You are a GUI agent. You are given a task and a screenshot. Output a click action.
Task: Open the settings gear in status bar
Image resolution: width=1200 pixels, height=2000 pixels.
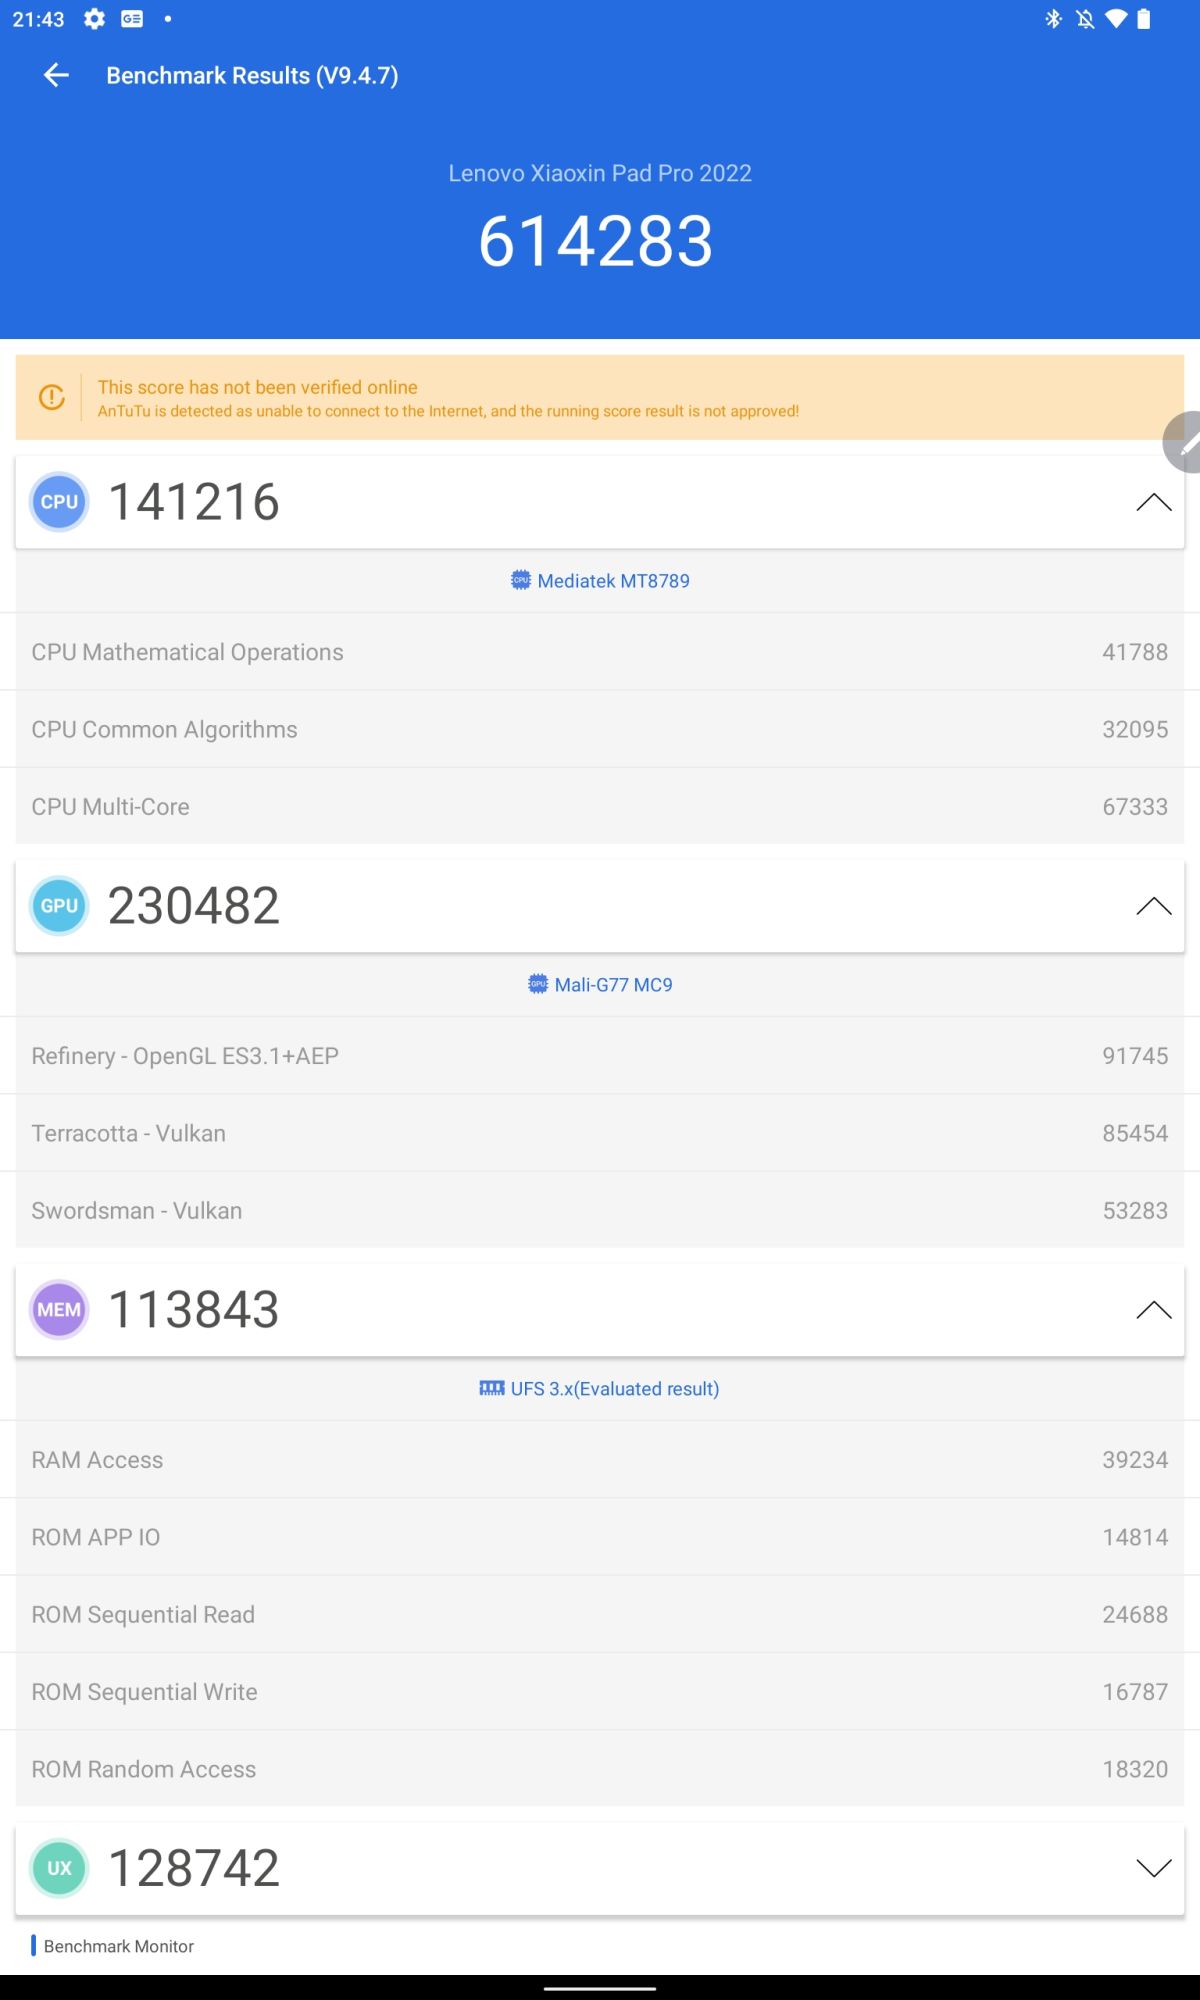[94, 19]
